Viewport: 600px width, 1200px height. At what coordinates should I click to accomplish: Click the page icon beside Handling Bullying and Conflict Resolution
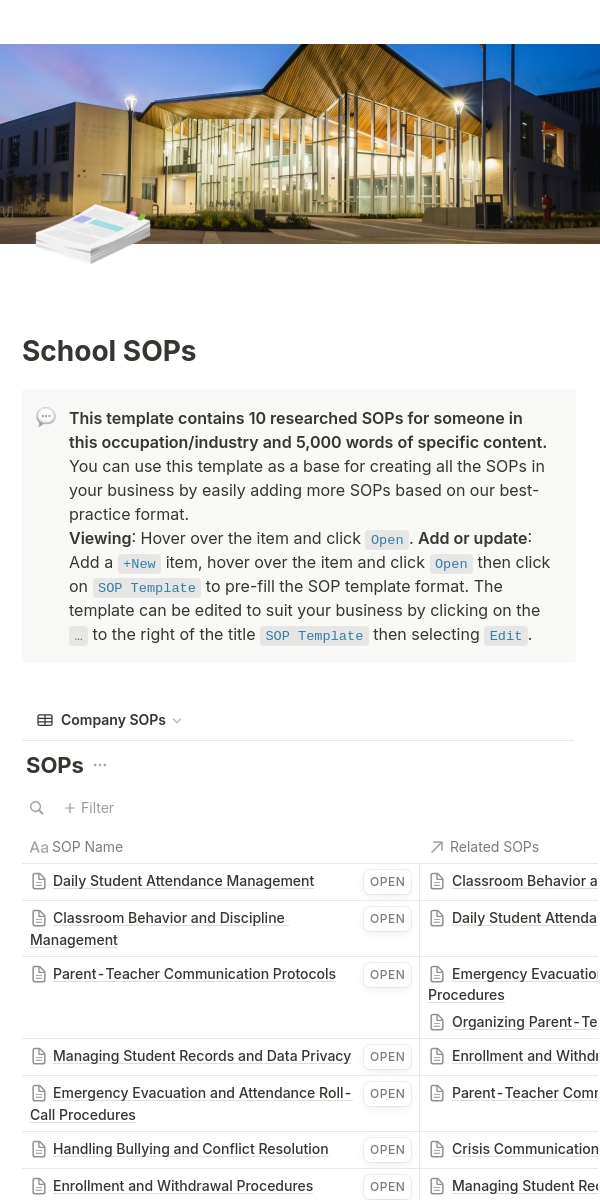point(39,1149)
